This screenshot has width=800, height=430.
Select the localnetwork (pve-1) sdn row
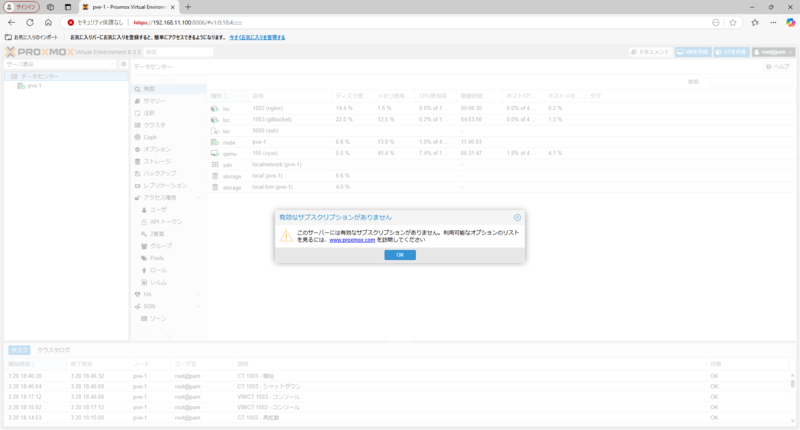click(x=501, y=164)
